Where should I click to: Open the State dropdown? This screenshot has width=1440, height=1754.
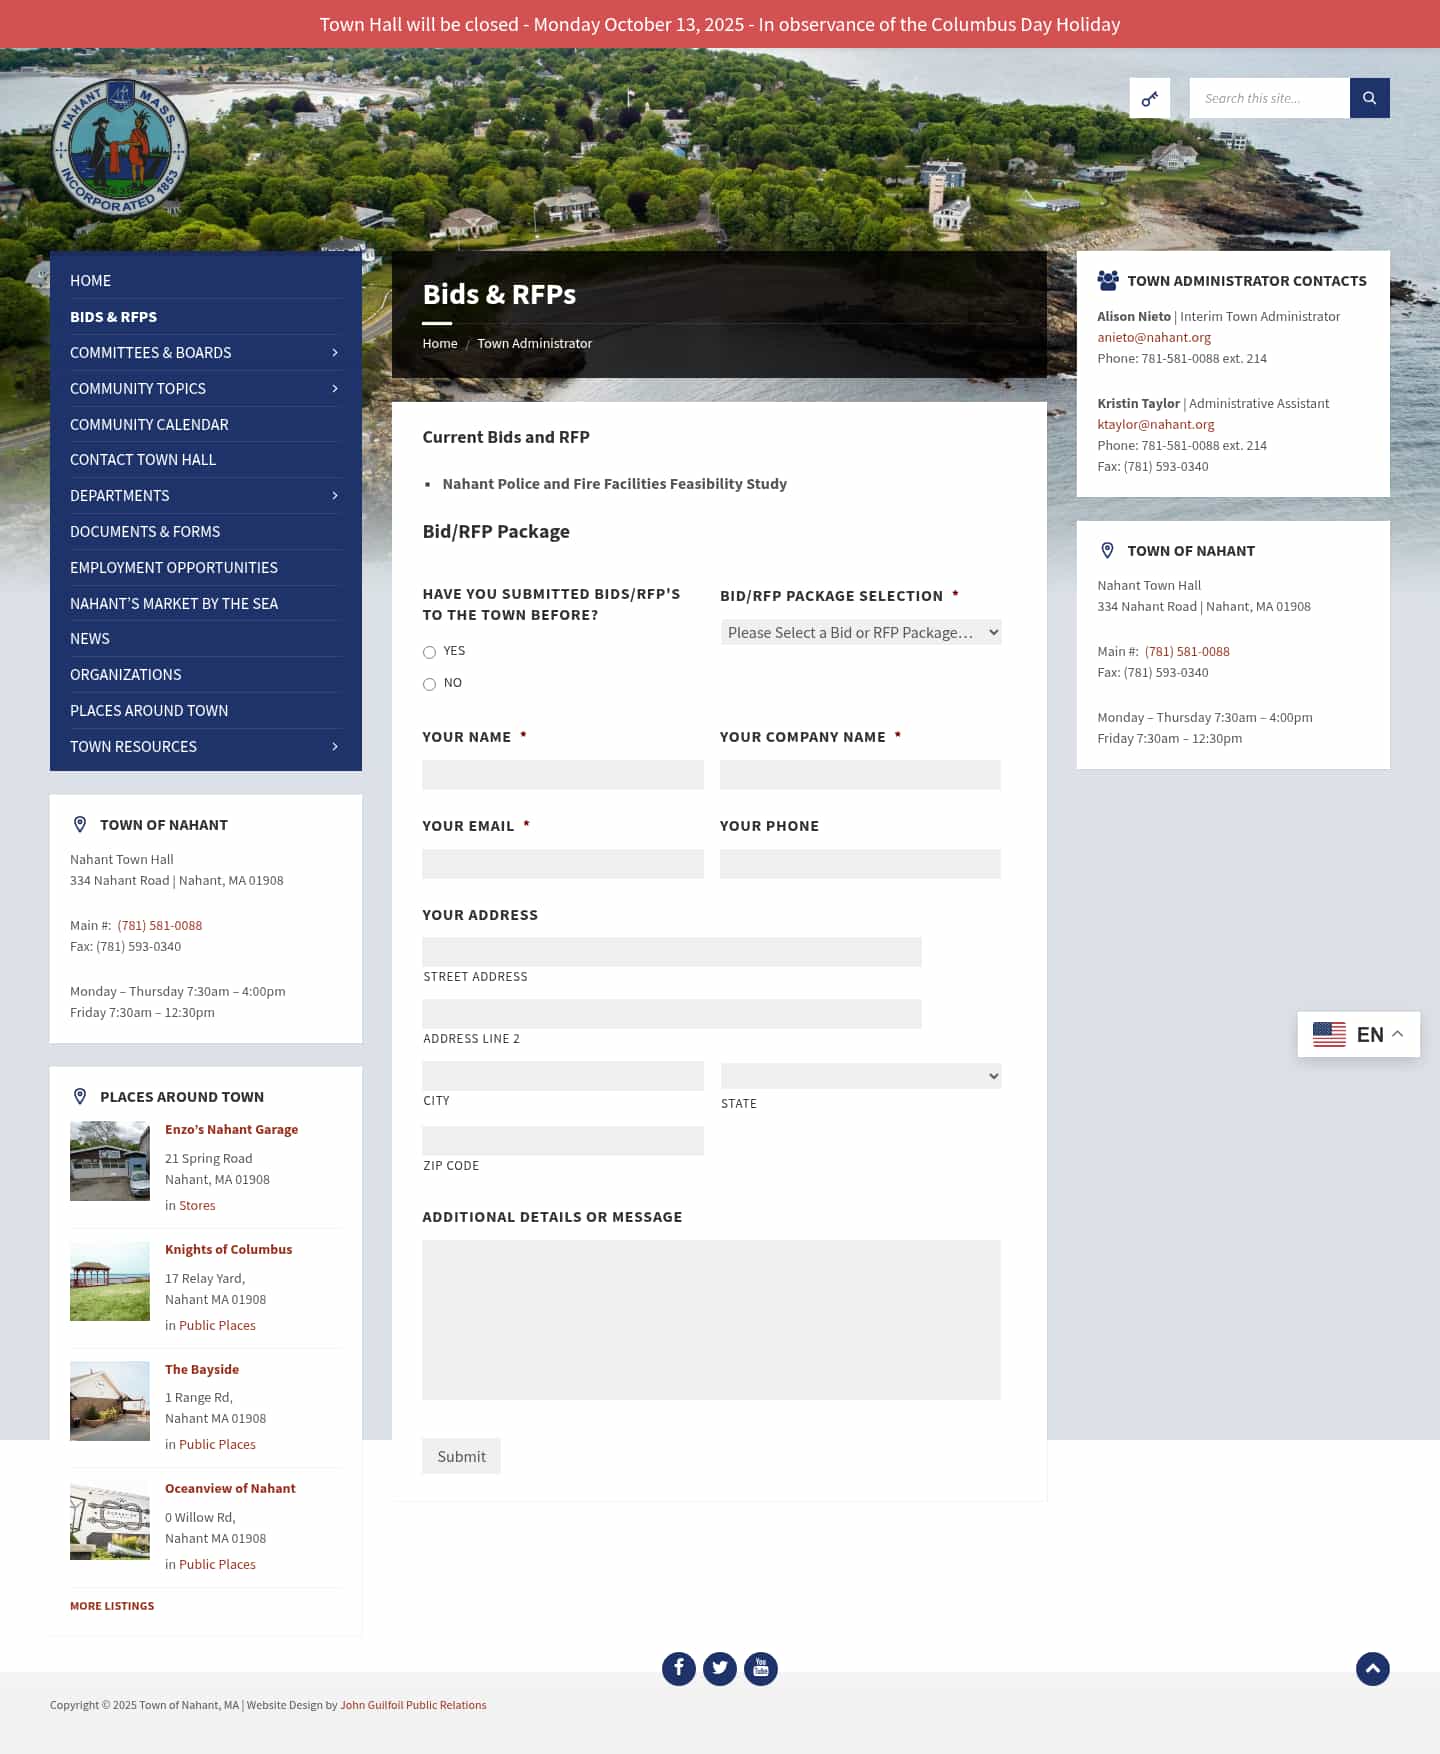tap(861, 1076)
